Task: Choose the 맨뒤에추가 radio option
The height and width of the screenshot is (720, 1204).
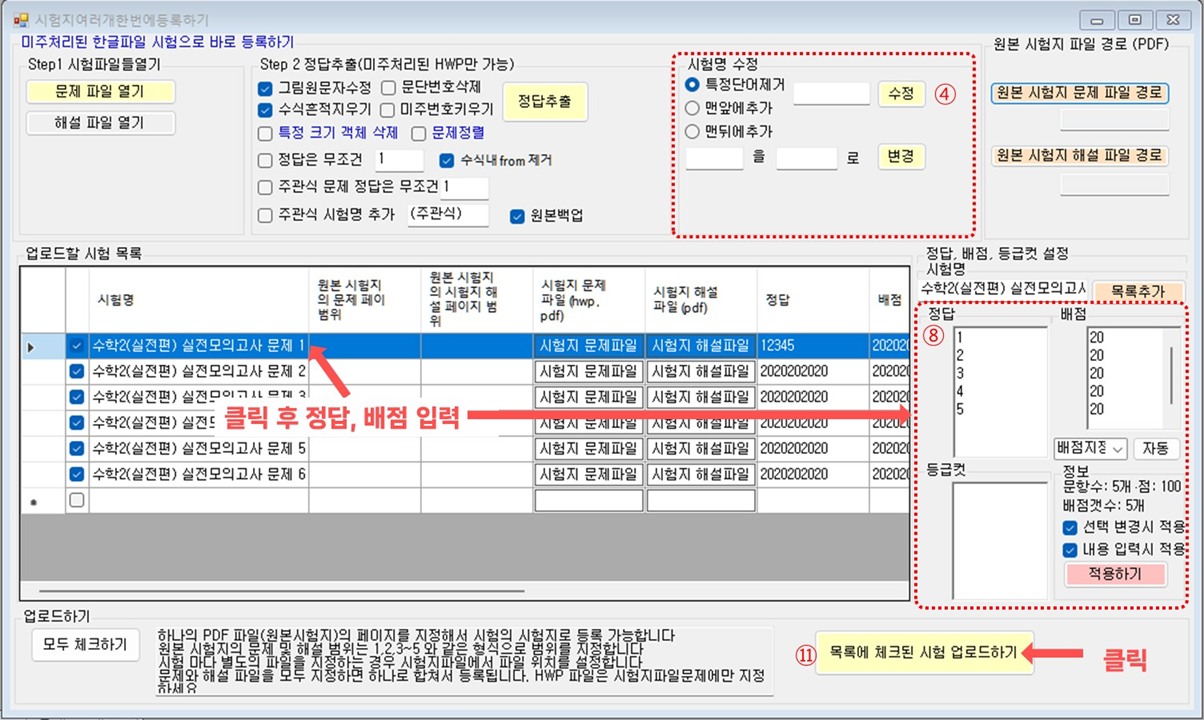Action: click(692, 131)
